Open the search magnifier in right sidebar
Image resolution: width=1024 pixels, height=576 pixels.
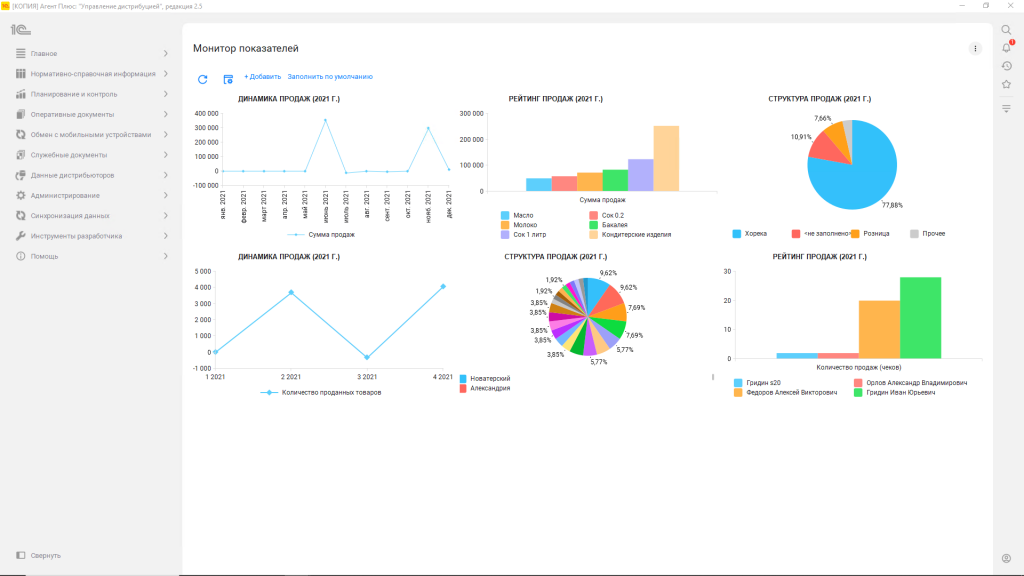1006,30
